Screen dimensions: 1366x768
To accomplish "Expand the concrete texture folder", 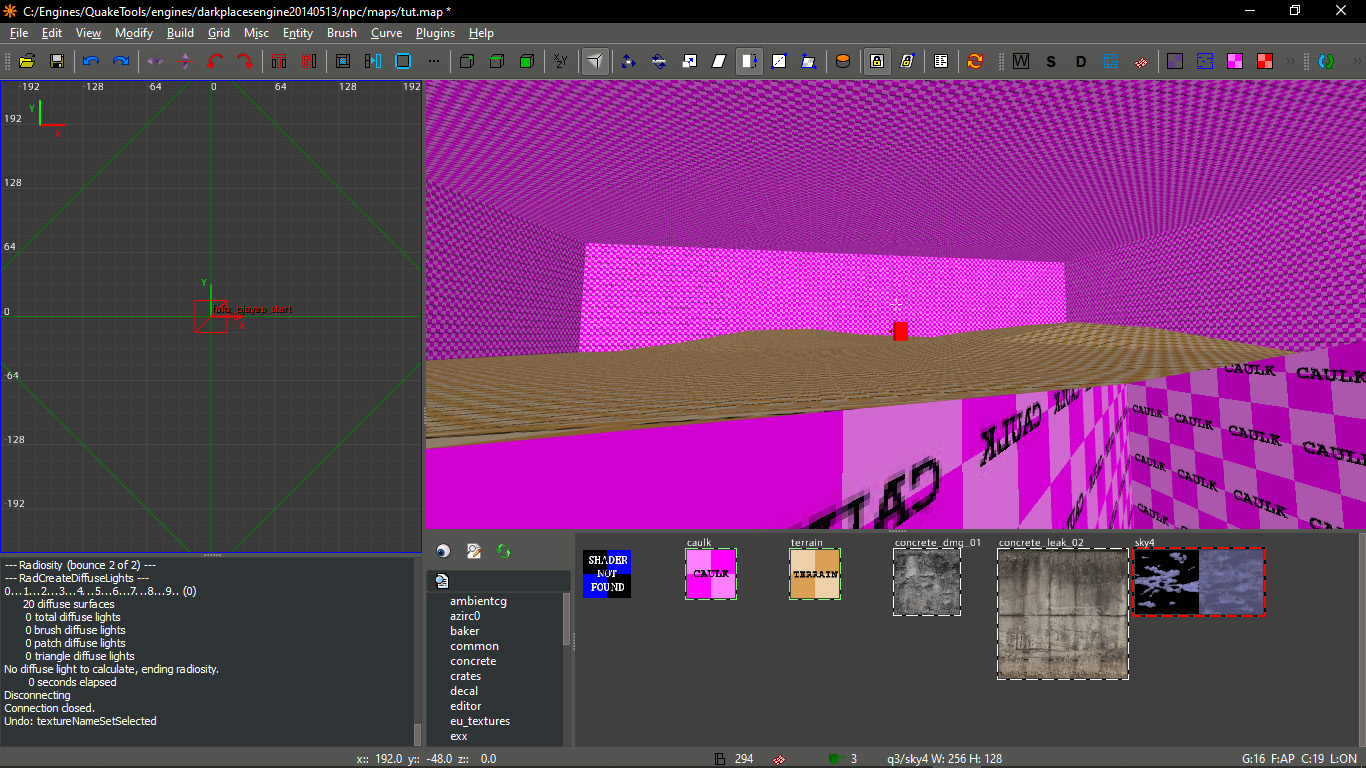I will (x=472, y=661).
